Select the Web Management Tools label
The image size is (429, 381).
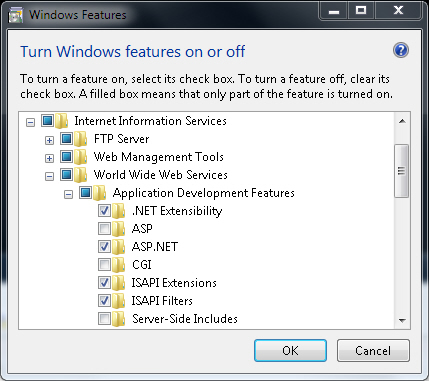coord(158,157)
